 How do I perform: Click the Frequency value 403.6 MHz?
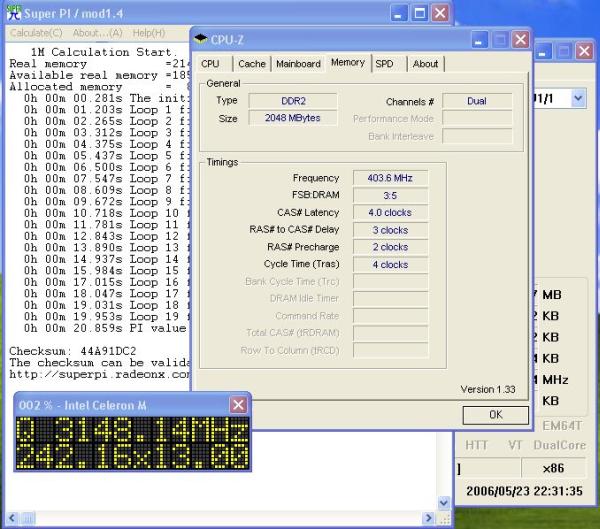point(390,178)
